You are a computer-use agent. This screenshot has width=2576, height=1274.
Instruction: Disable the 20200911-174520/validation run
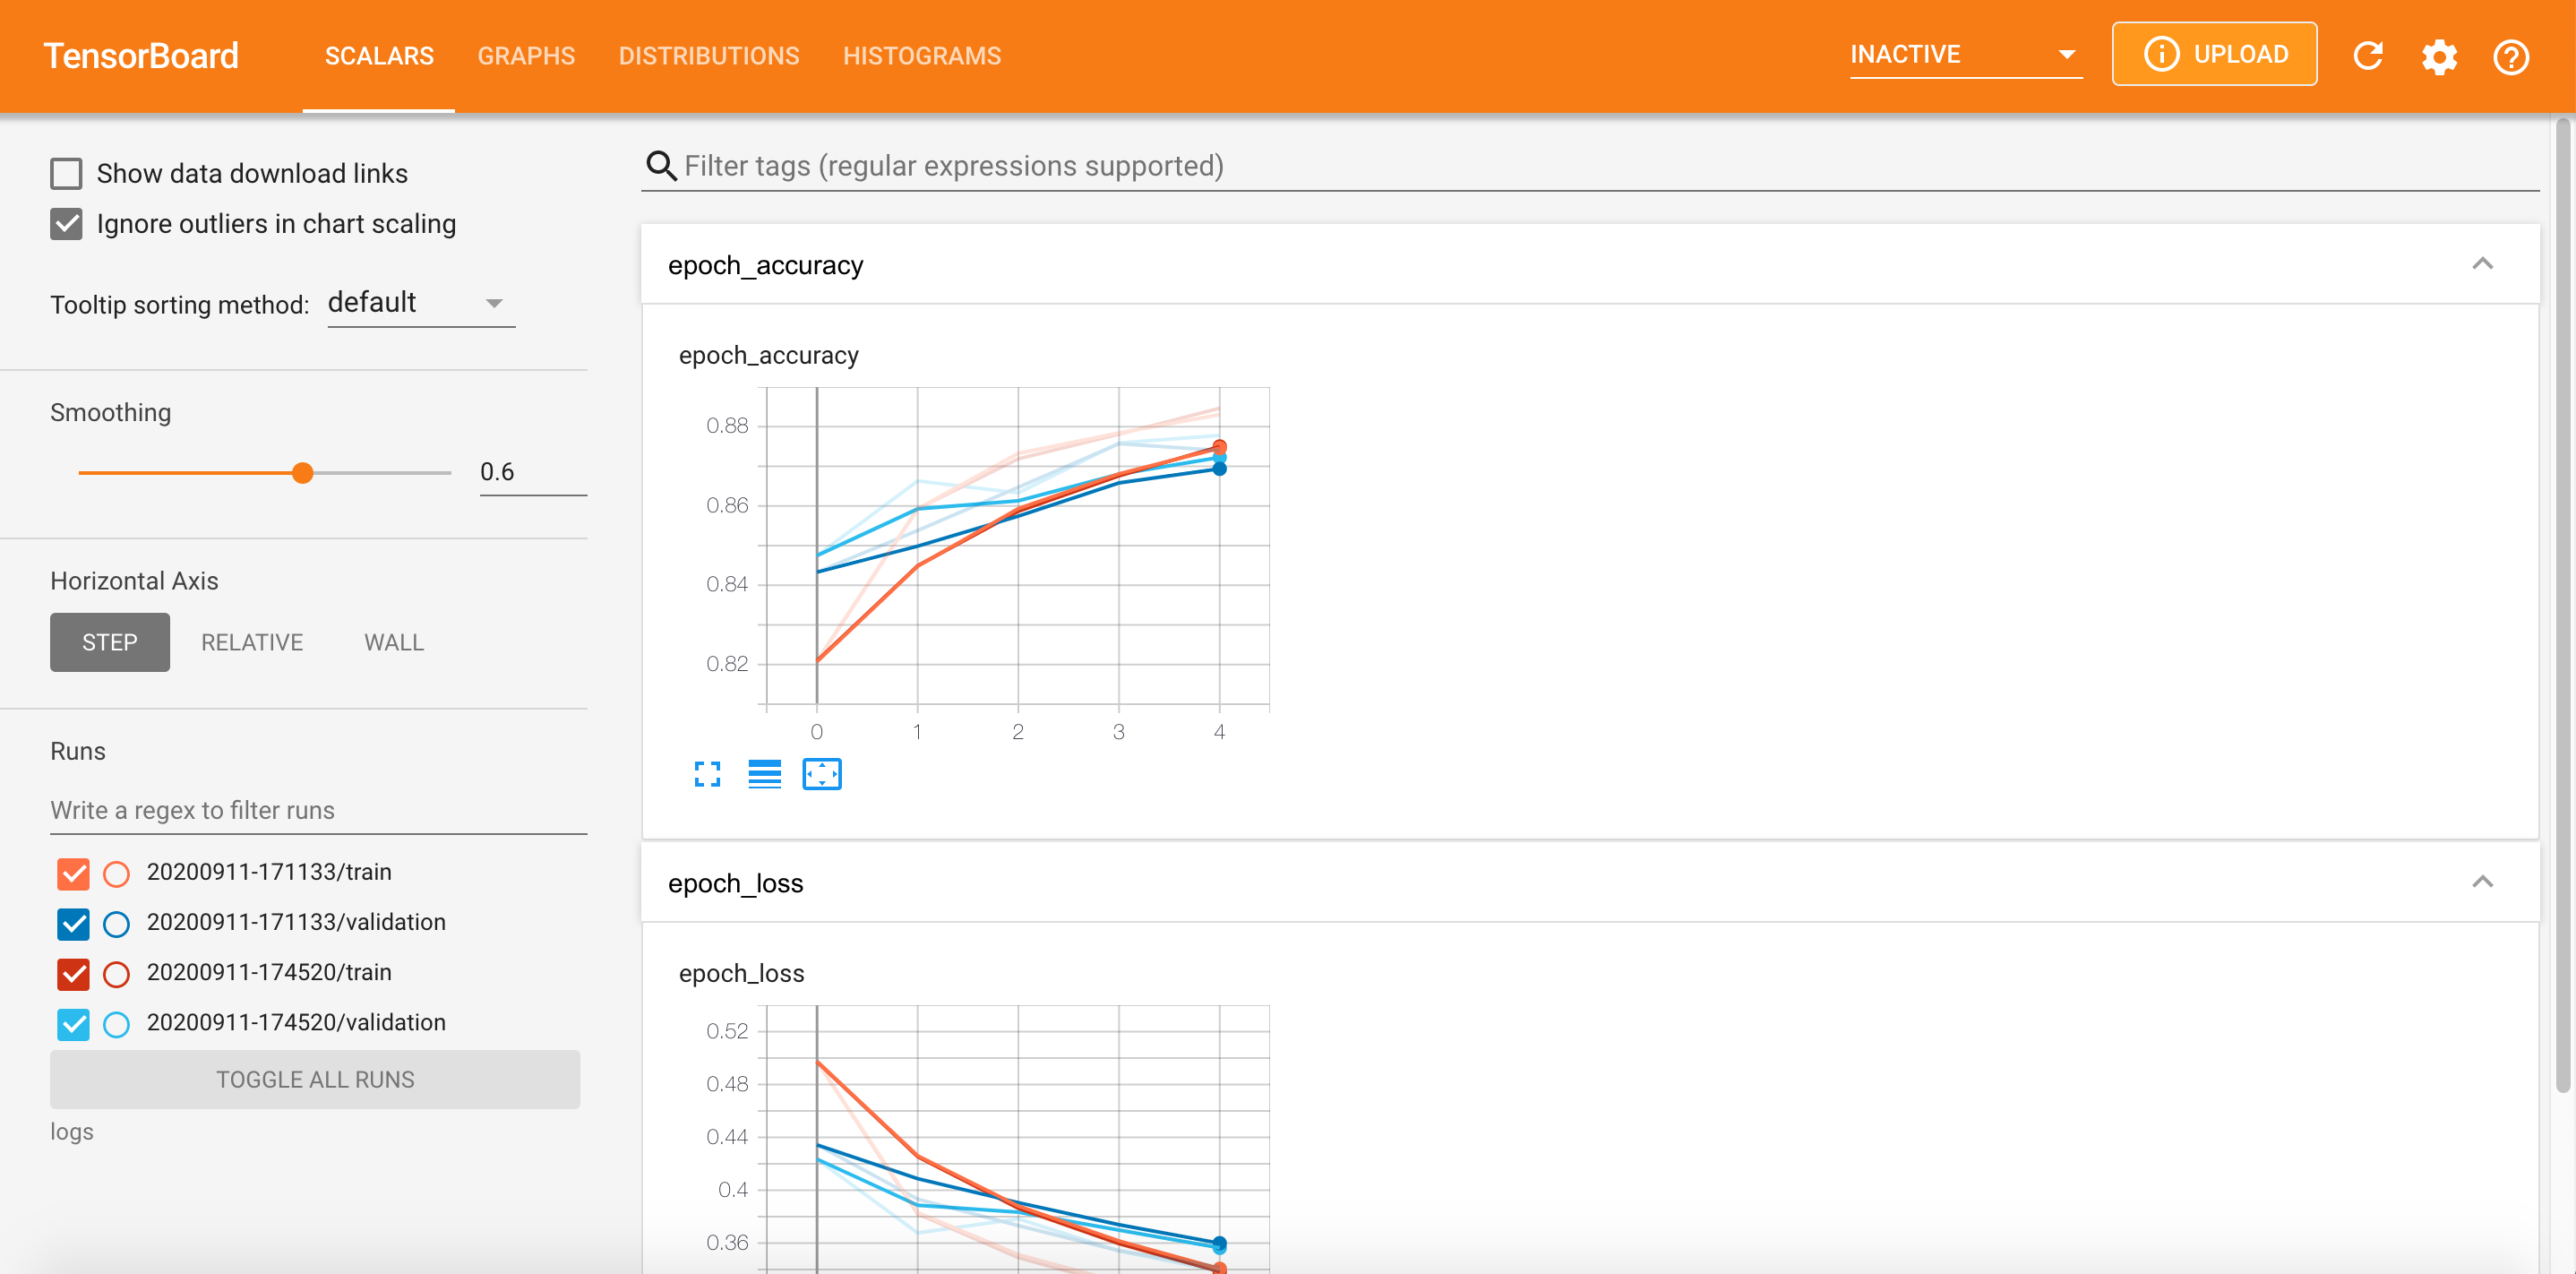click(73, 1023)
